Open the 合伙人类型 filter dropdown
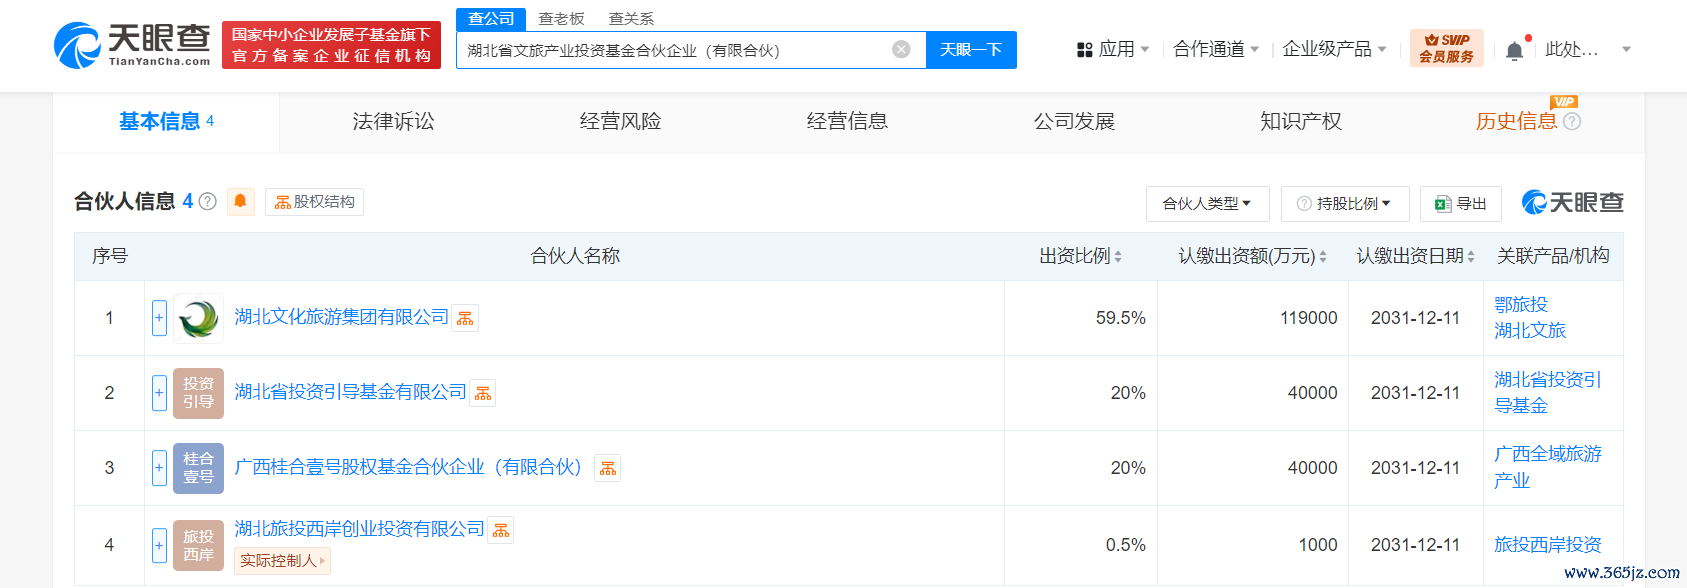The width and height of the screenshot is (1687, 588). [x=1207, y=204]
